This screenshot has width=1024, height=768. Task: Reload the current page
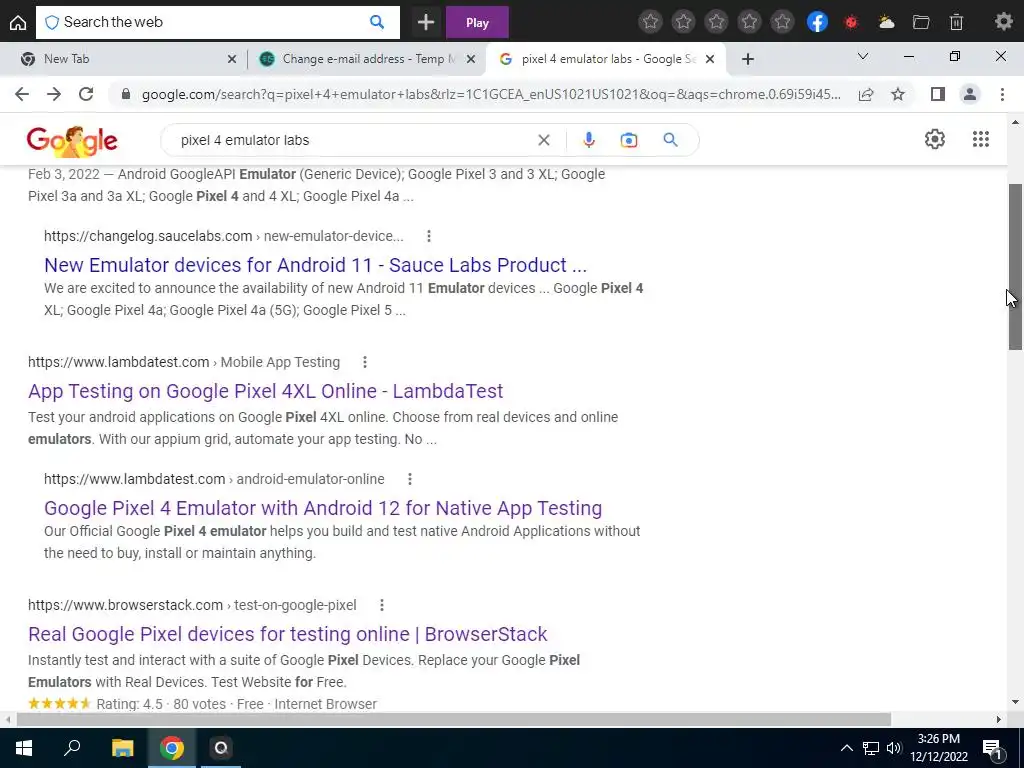86,94
